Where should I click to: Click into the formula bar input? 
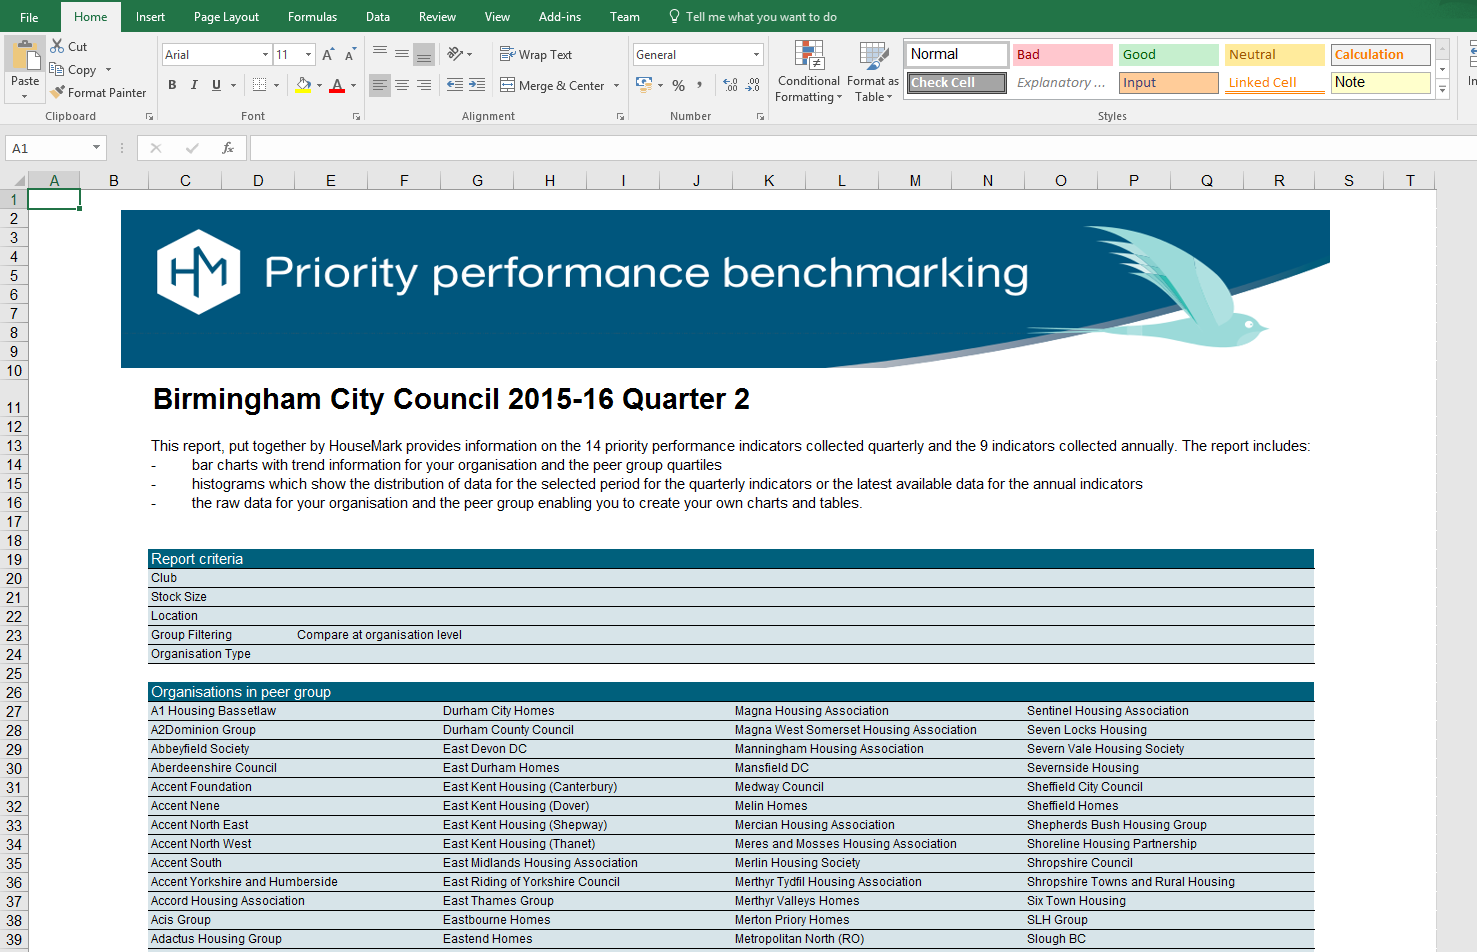click(862, 148)
